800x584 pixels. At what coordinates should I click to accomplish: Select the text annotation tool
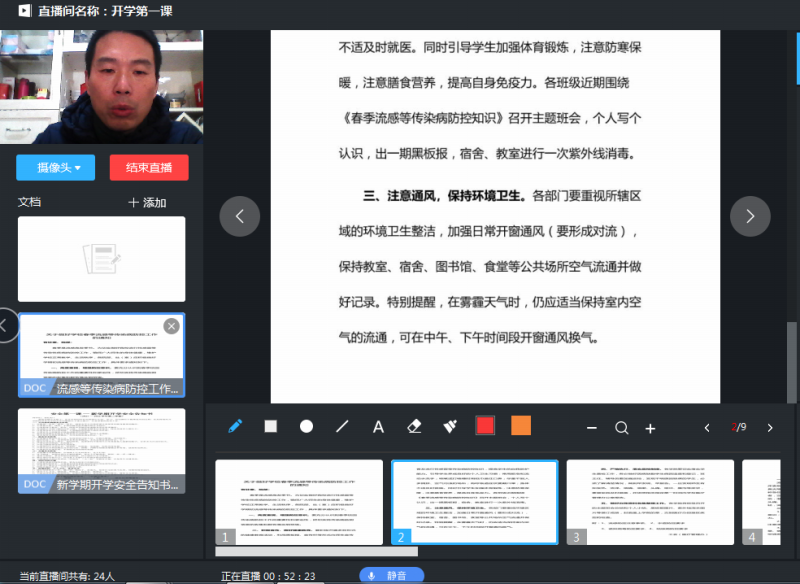[378, 426]
